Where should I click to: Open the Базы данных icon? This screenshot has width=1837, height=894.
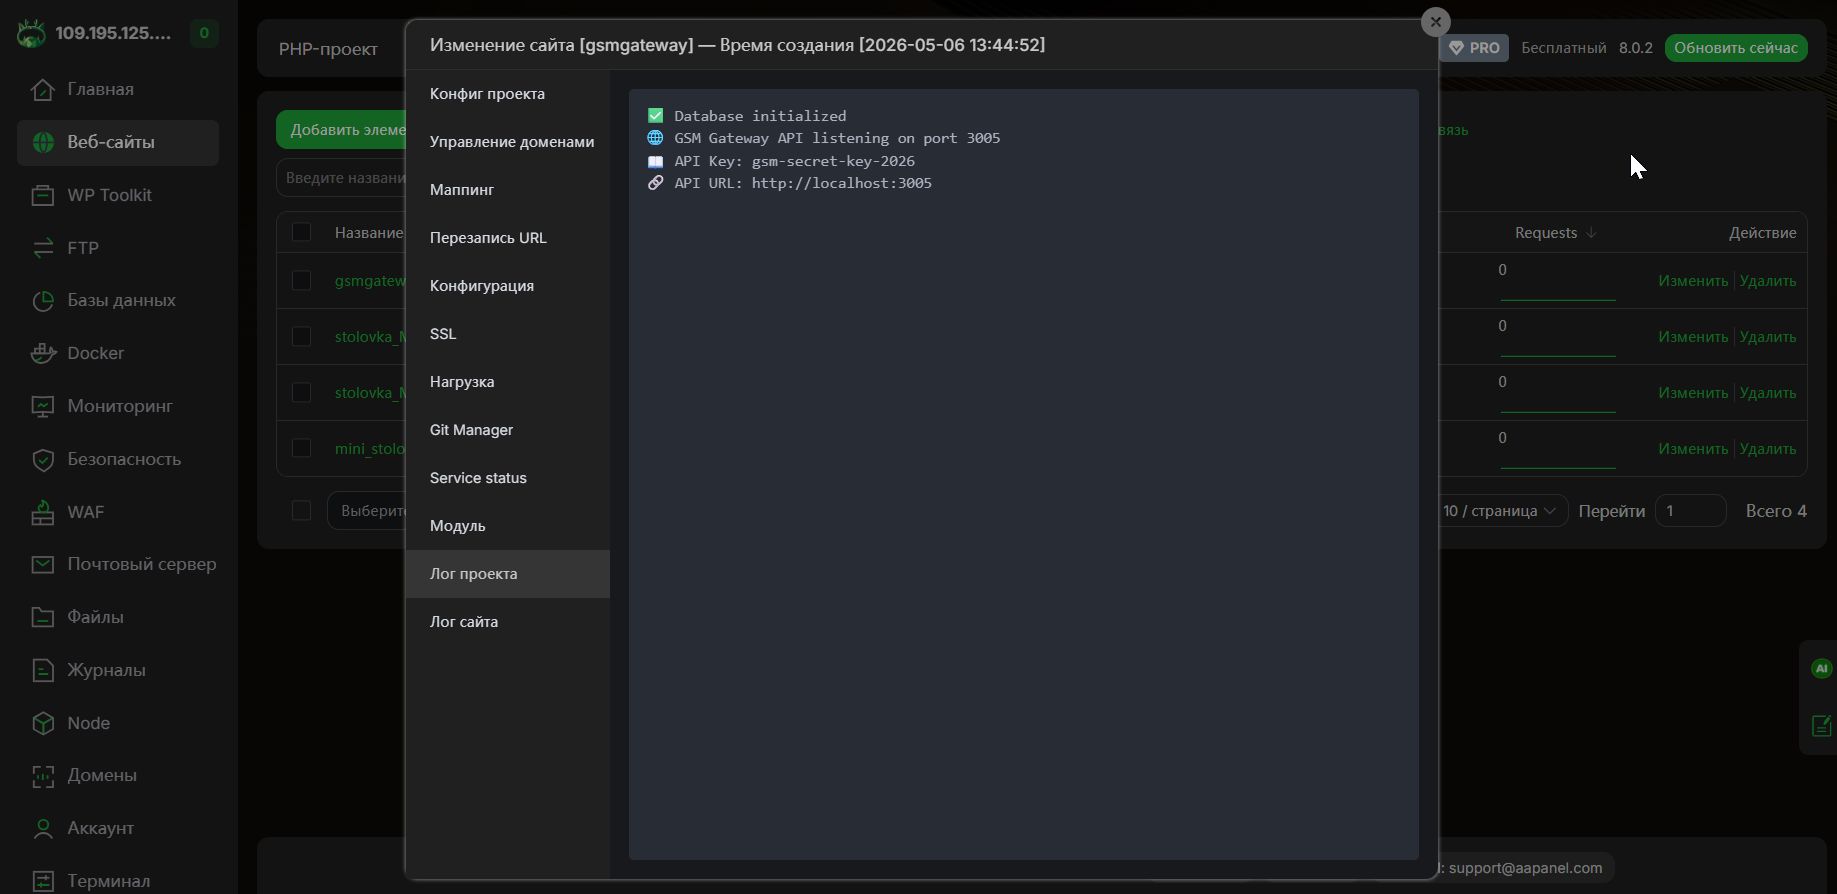(x=43, y=300)
